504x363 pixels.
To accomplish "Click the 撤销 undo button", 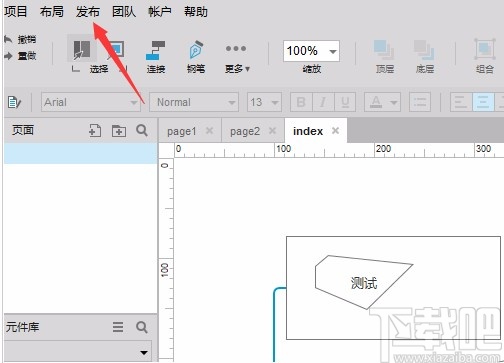I will click(x=20, y=39).
